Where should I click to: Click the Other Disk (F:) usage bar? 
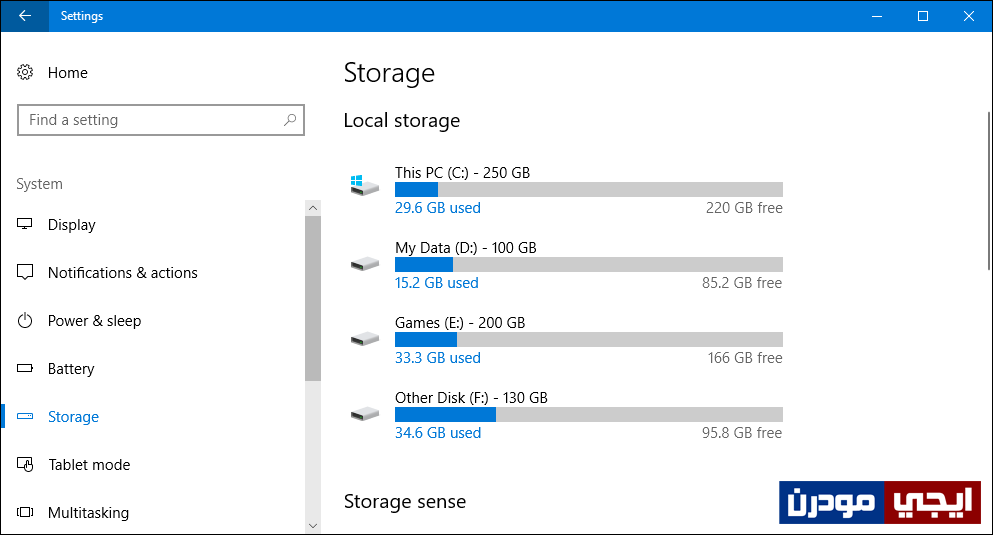pyautogui.click(x=589, y=415)
